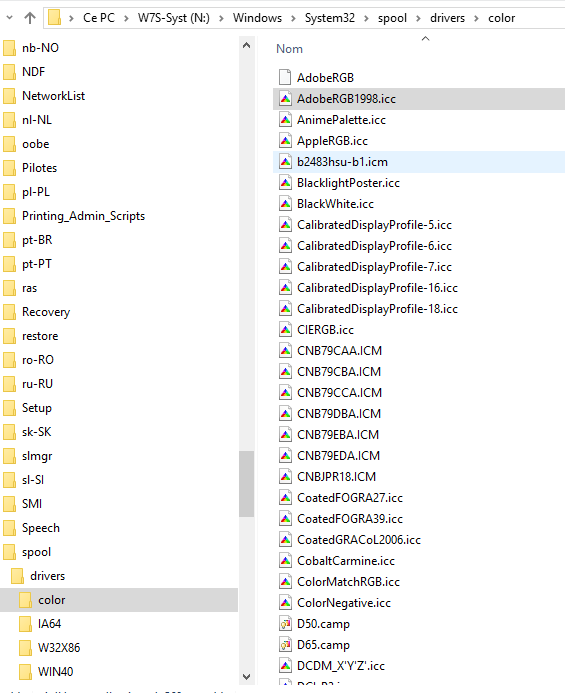
Task: Expand the chevron after Ce PC in breadcrumb
Action: pos(126,18)
